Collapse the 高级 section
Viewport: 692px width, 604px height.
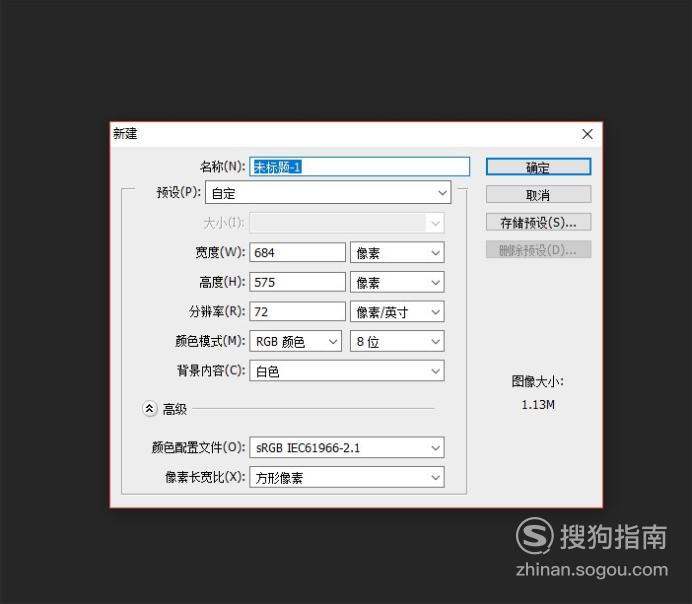tap(150, 409)
